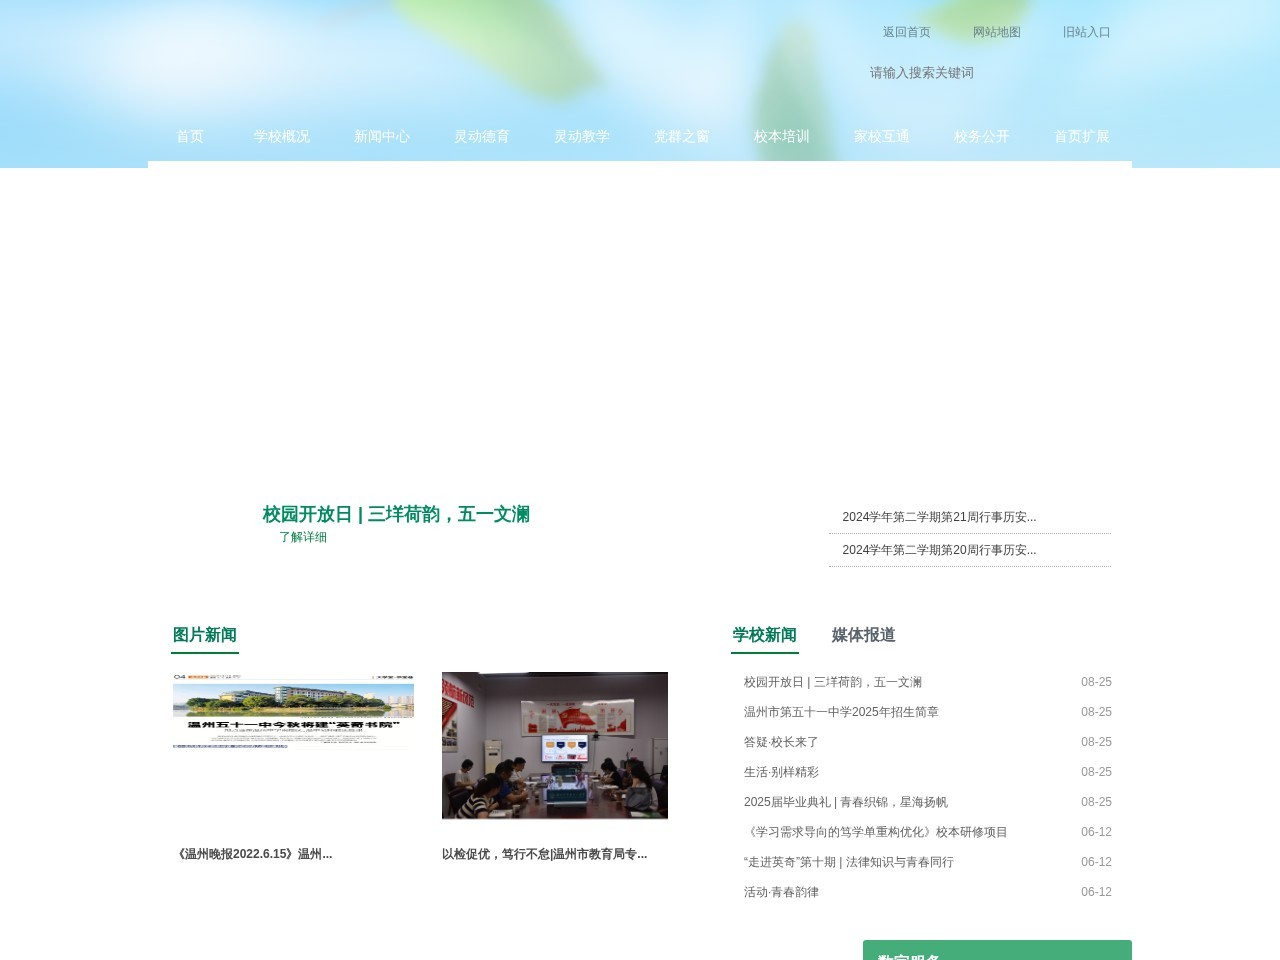1280x960 pixels.
Task: Open the 第21周行事历 calendar entry
Action: [939, 517]
